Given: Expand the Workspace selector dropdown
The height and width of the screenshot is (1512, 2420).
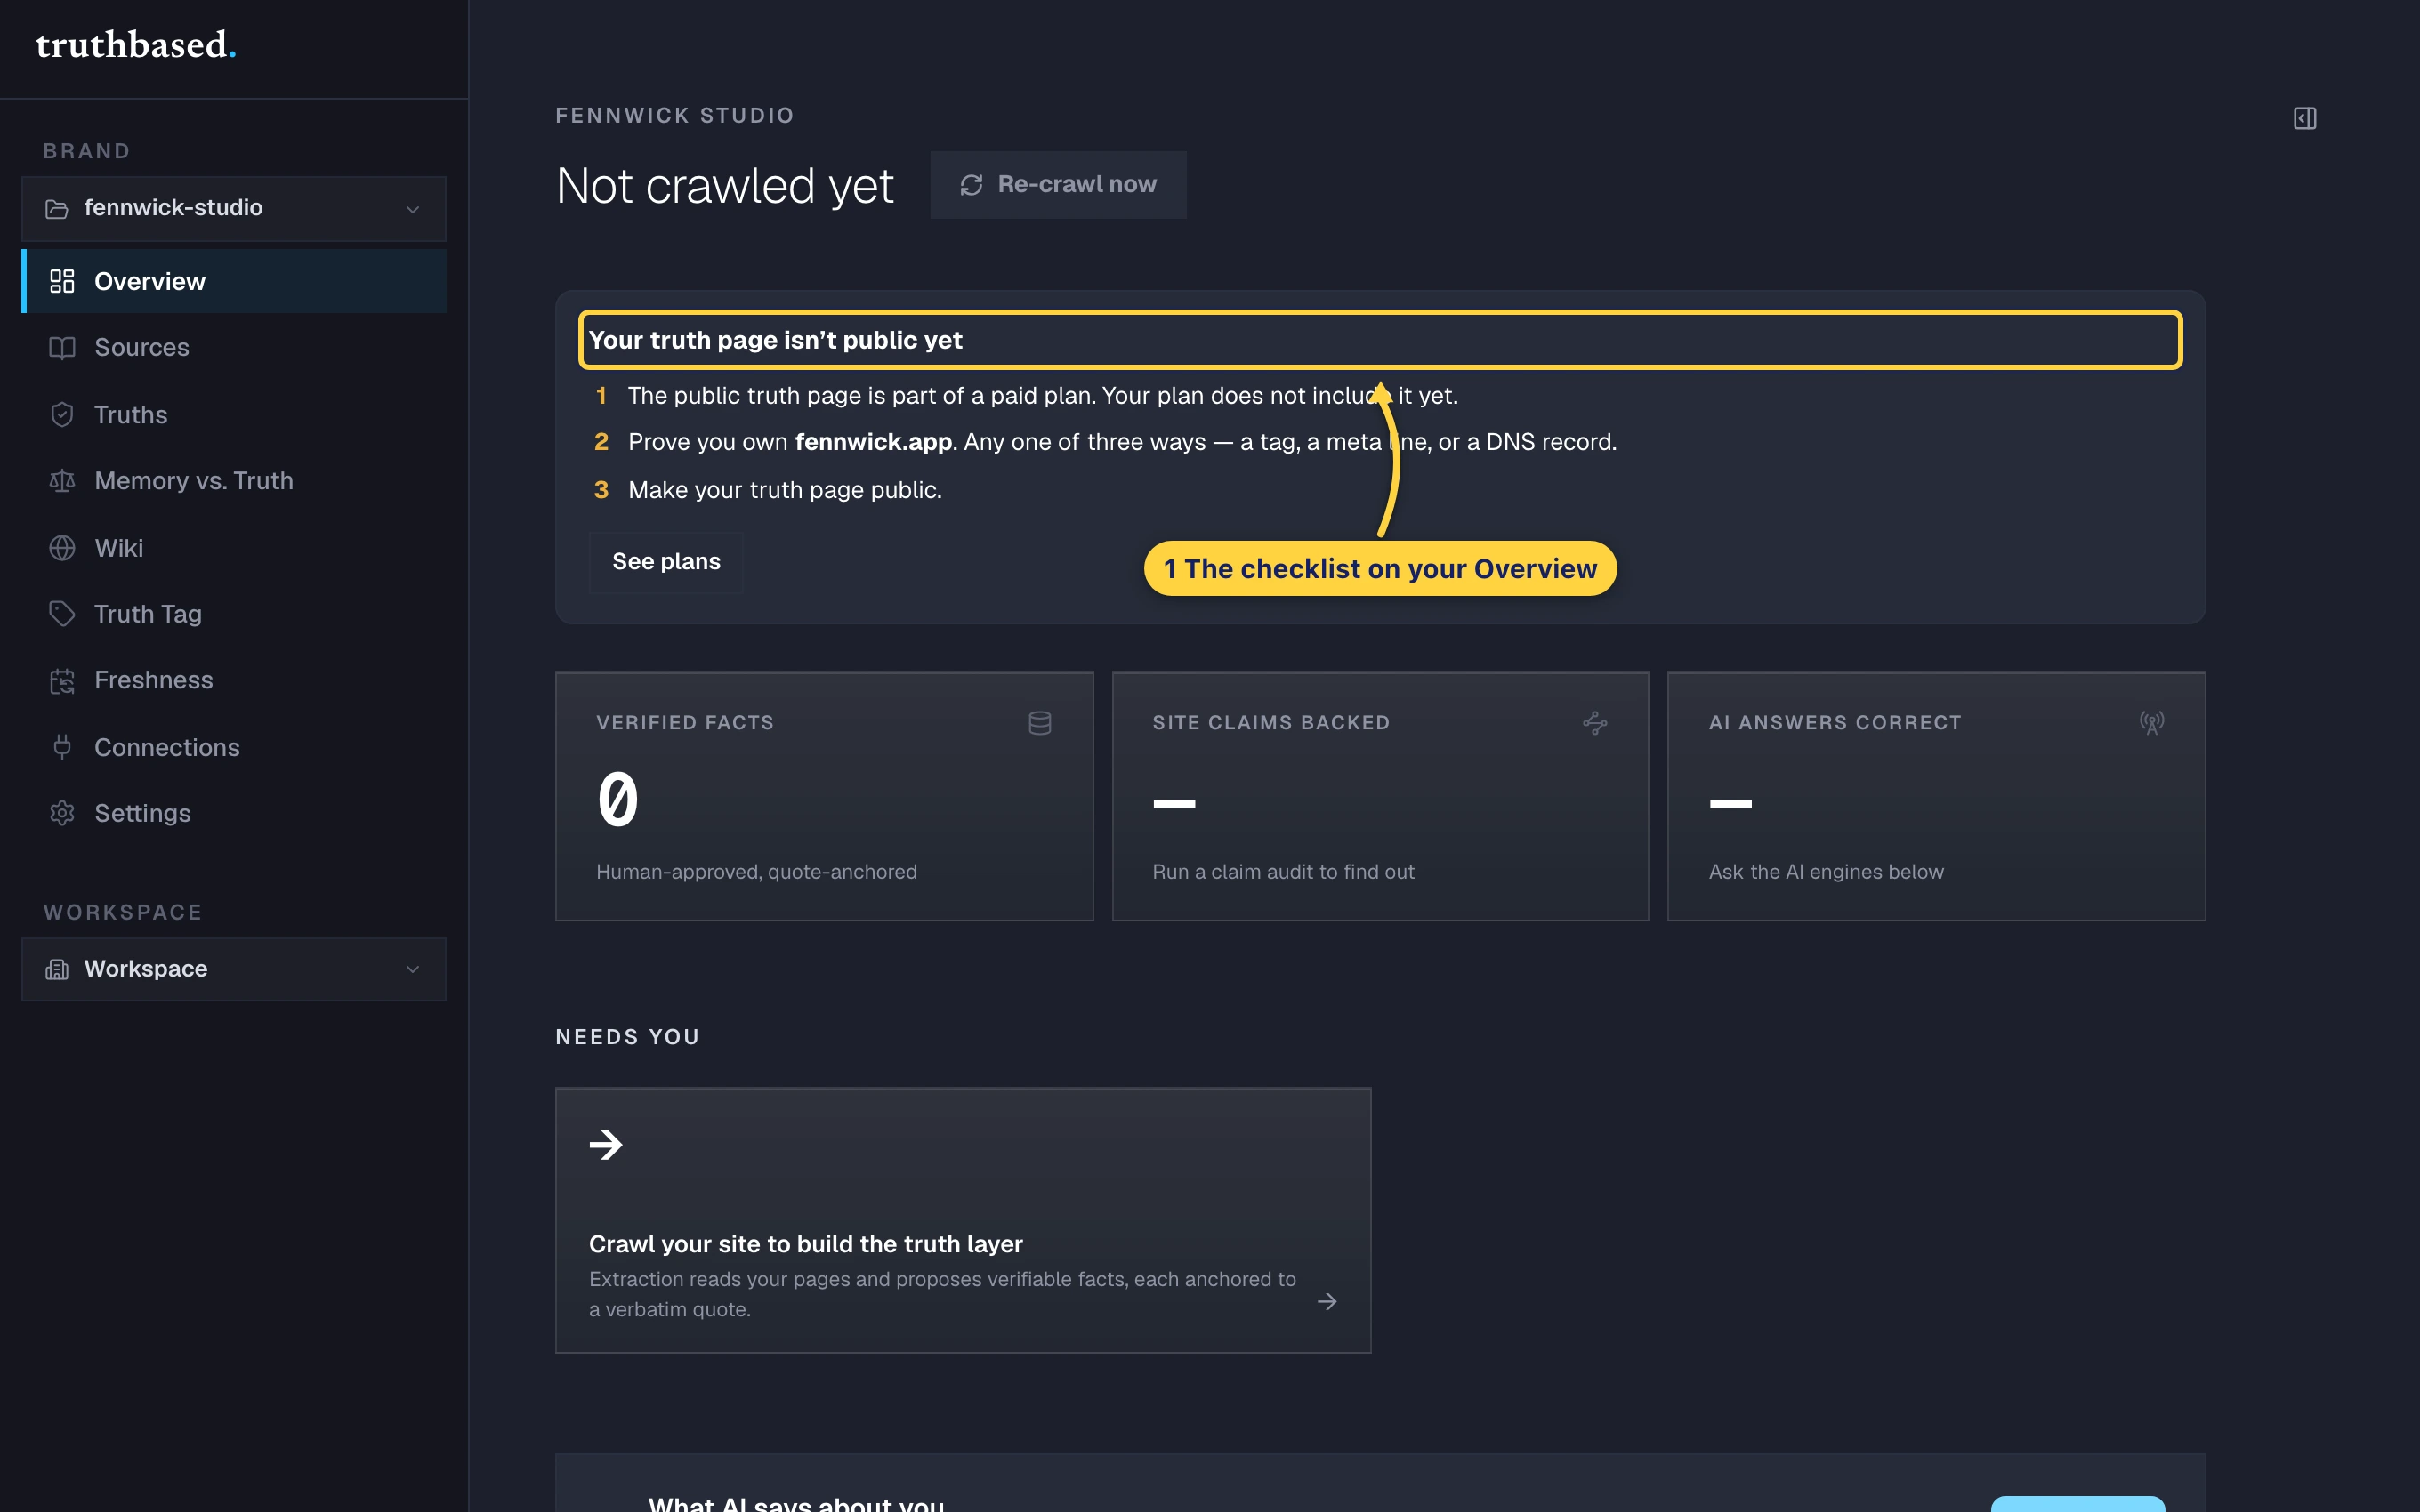Looking at the screenshot, I should coord(234,969).
